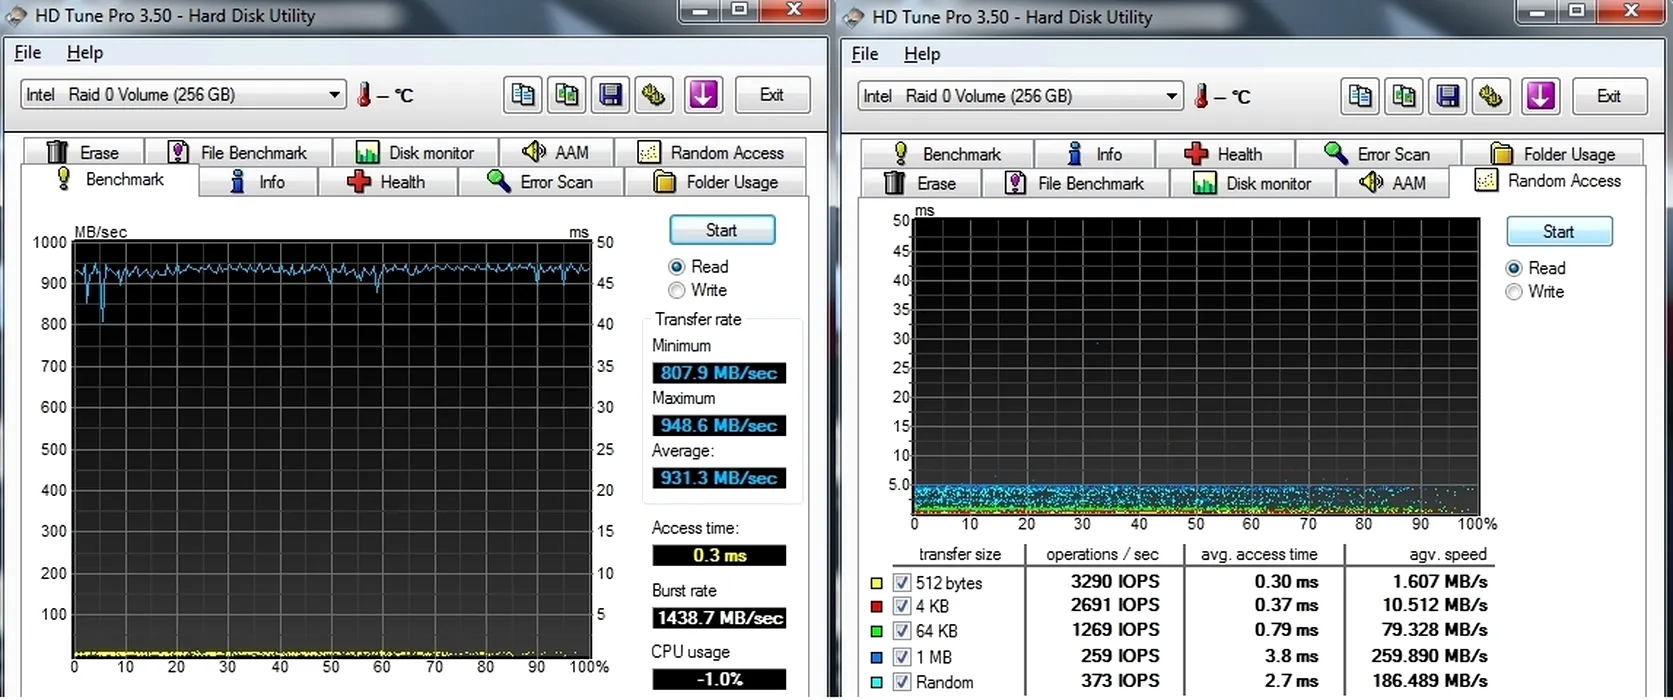Click the copy text icon in right window
The height and width of the screenshot is (700, 1673).
coord(1360,96)
